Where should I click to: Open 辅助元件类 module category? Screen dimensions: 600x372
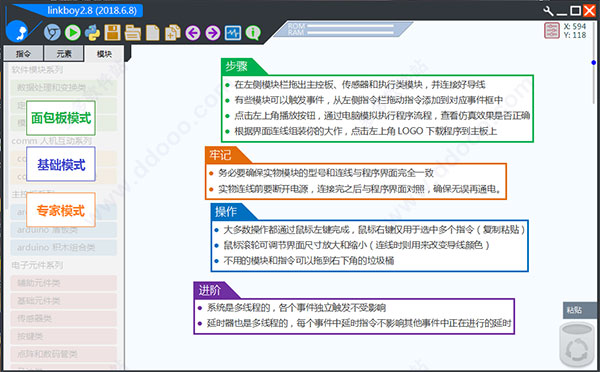(64, 283)
